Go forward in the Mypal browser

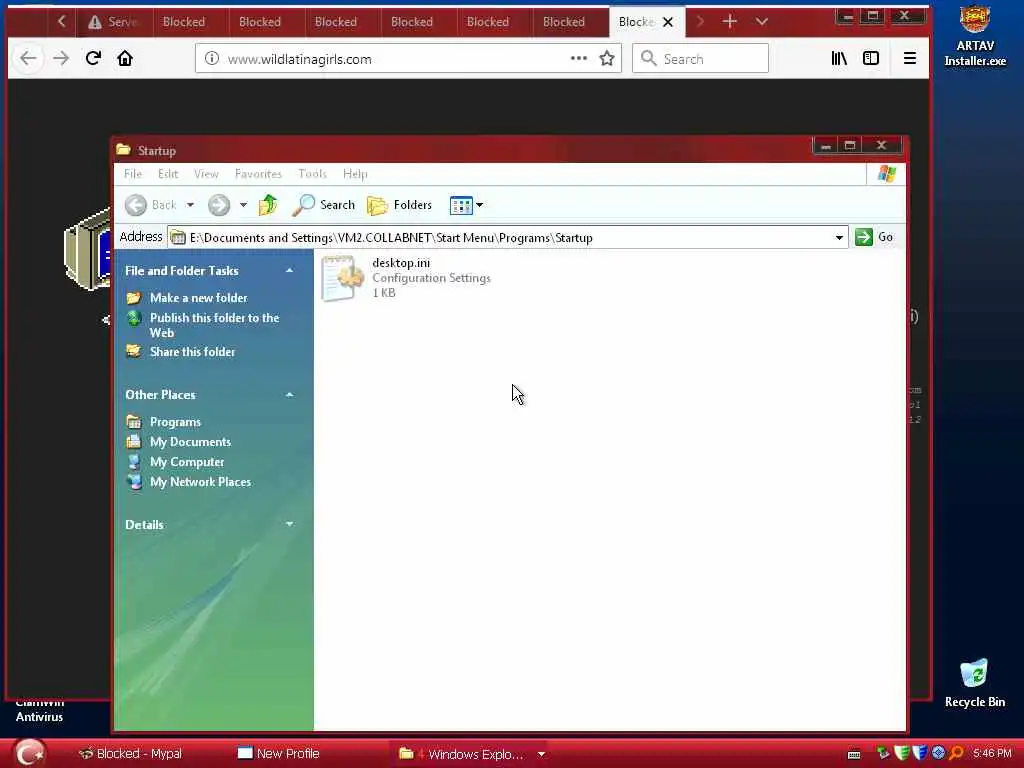point(61,59)
